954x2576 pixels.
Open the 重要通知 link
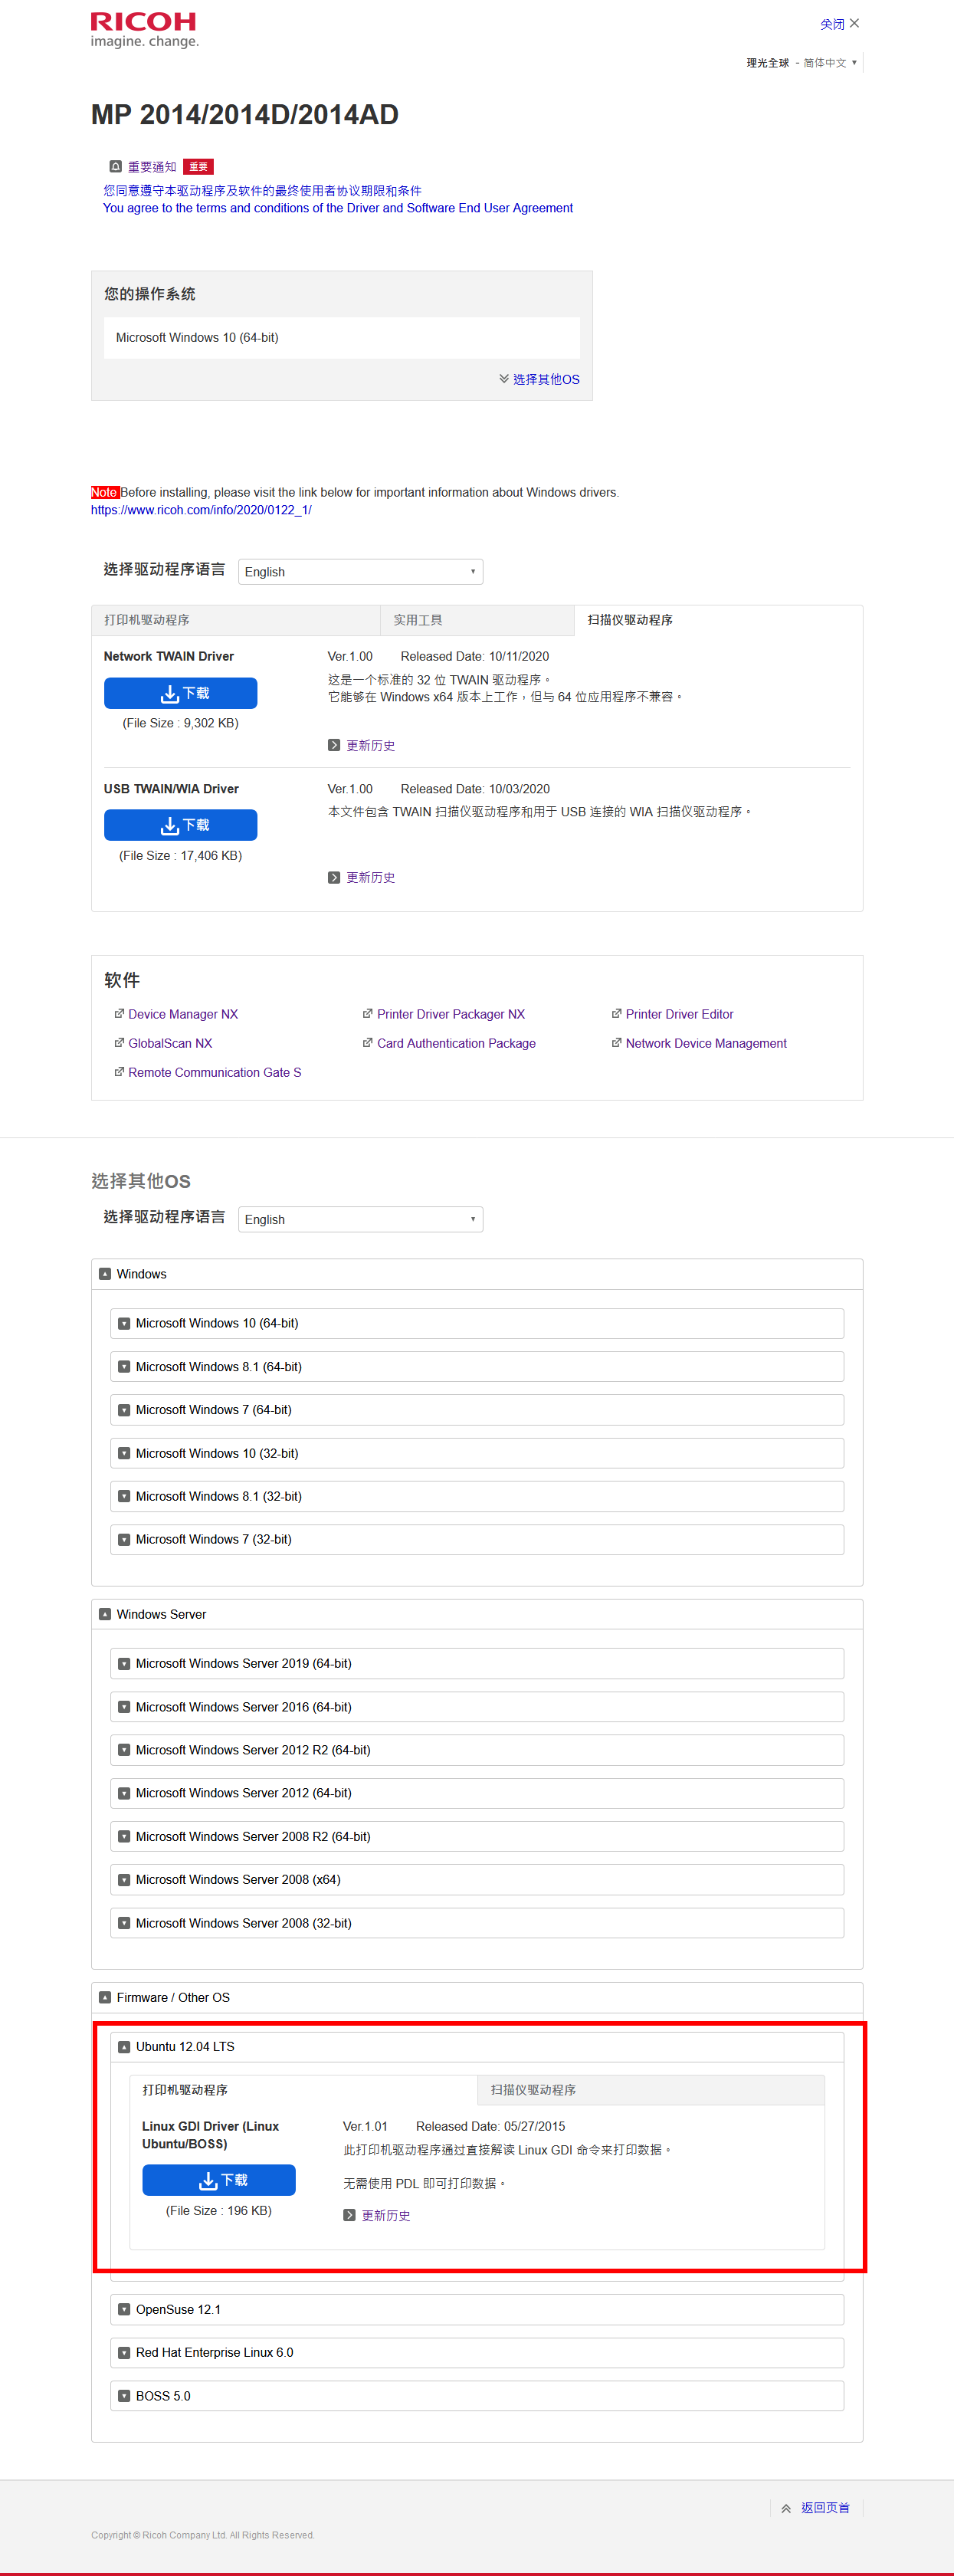tap(152, 167)
